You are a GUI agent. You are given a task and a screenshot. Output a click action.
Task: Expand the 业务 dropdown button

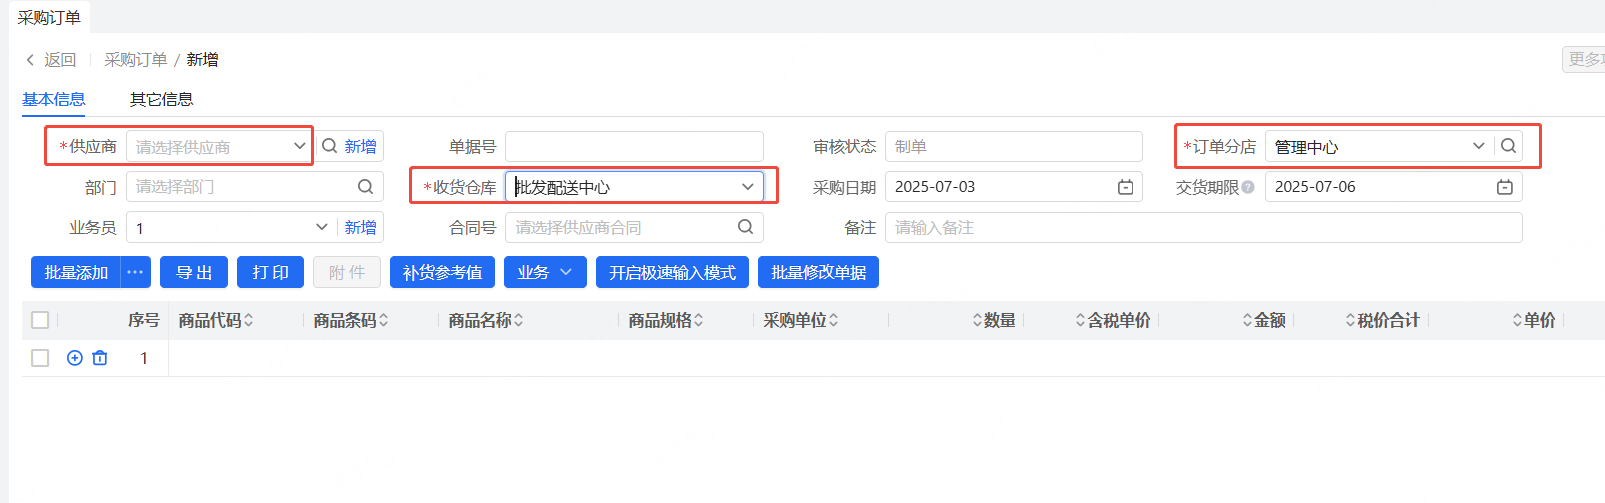(x=545, y=272)
